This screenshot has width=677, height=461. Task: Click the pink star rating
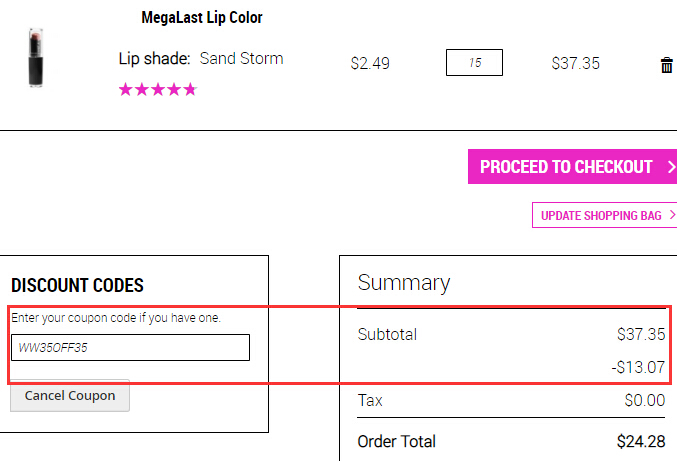pos(158,89)
